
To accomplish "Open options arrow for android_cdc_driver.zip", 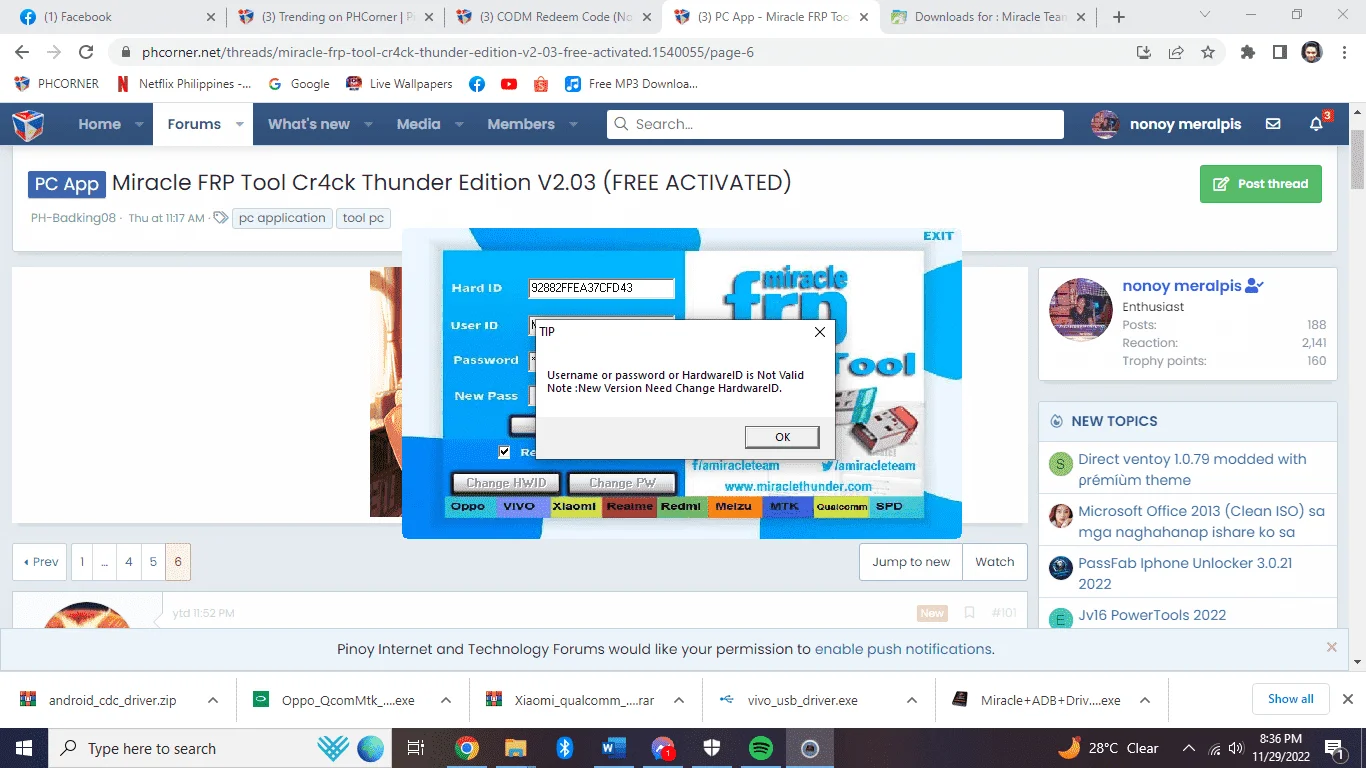I will [213, 700].
